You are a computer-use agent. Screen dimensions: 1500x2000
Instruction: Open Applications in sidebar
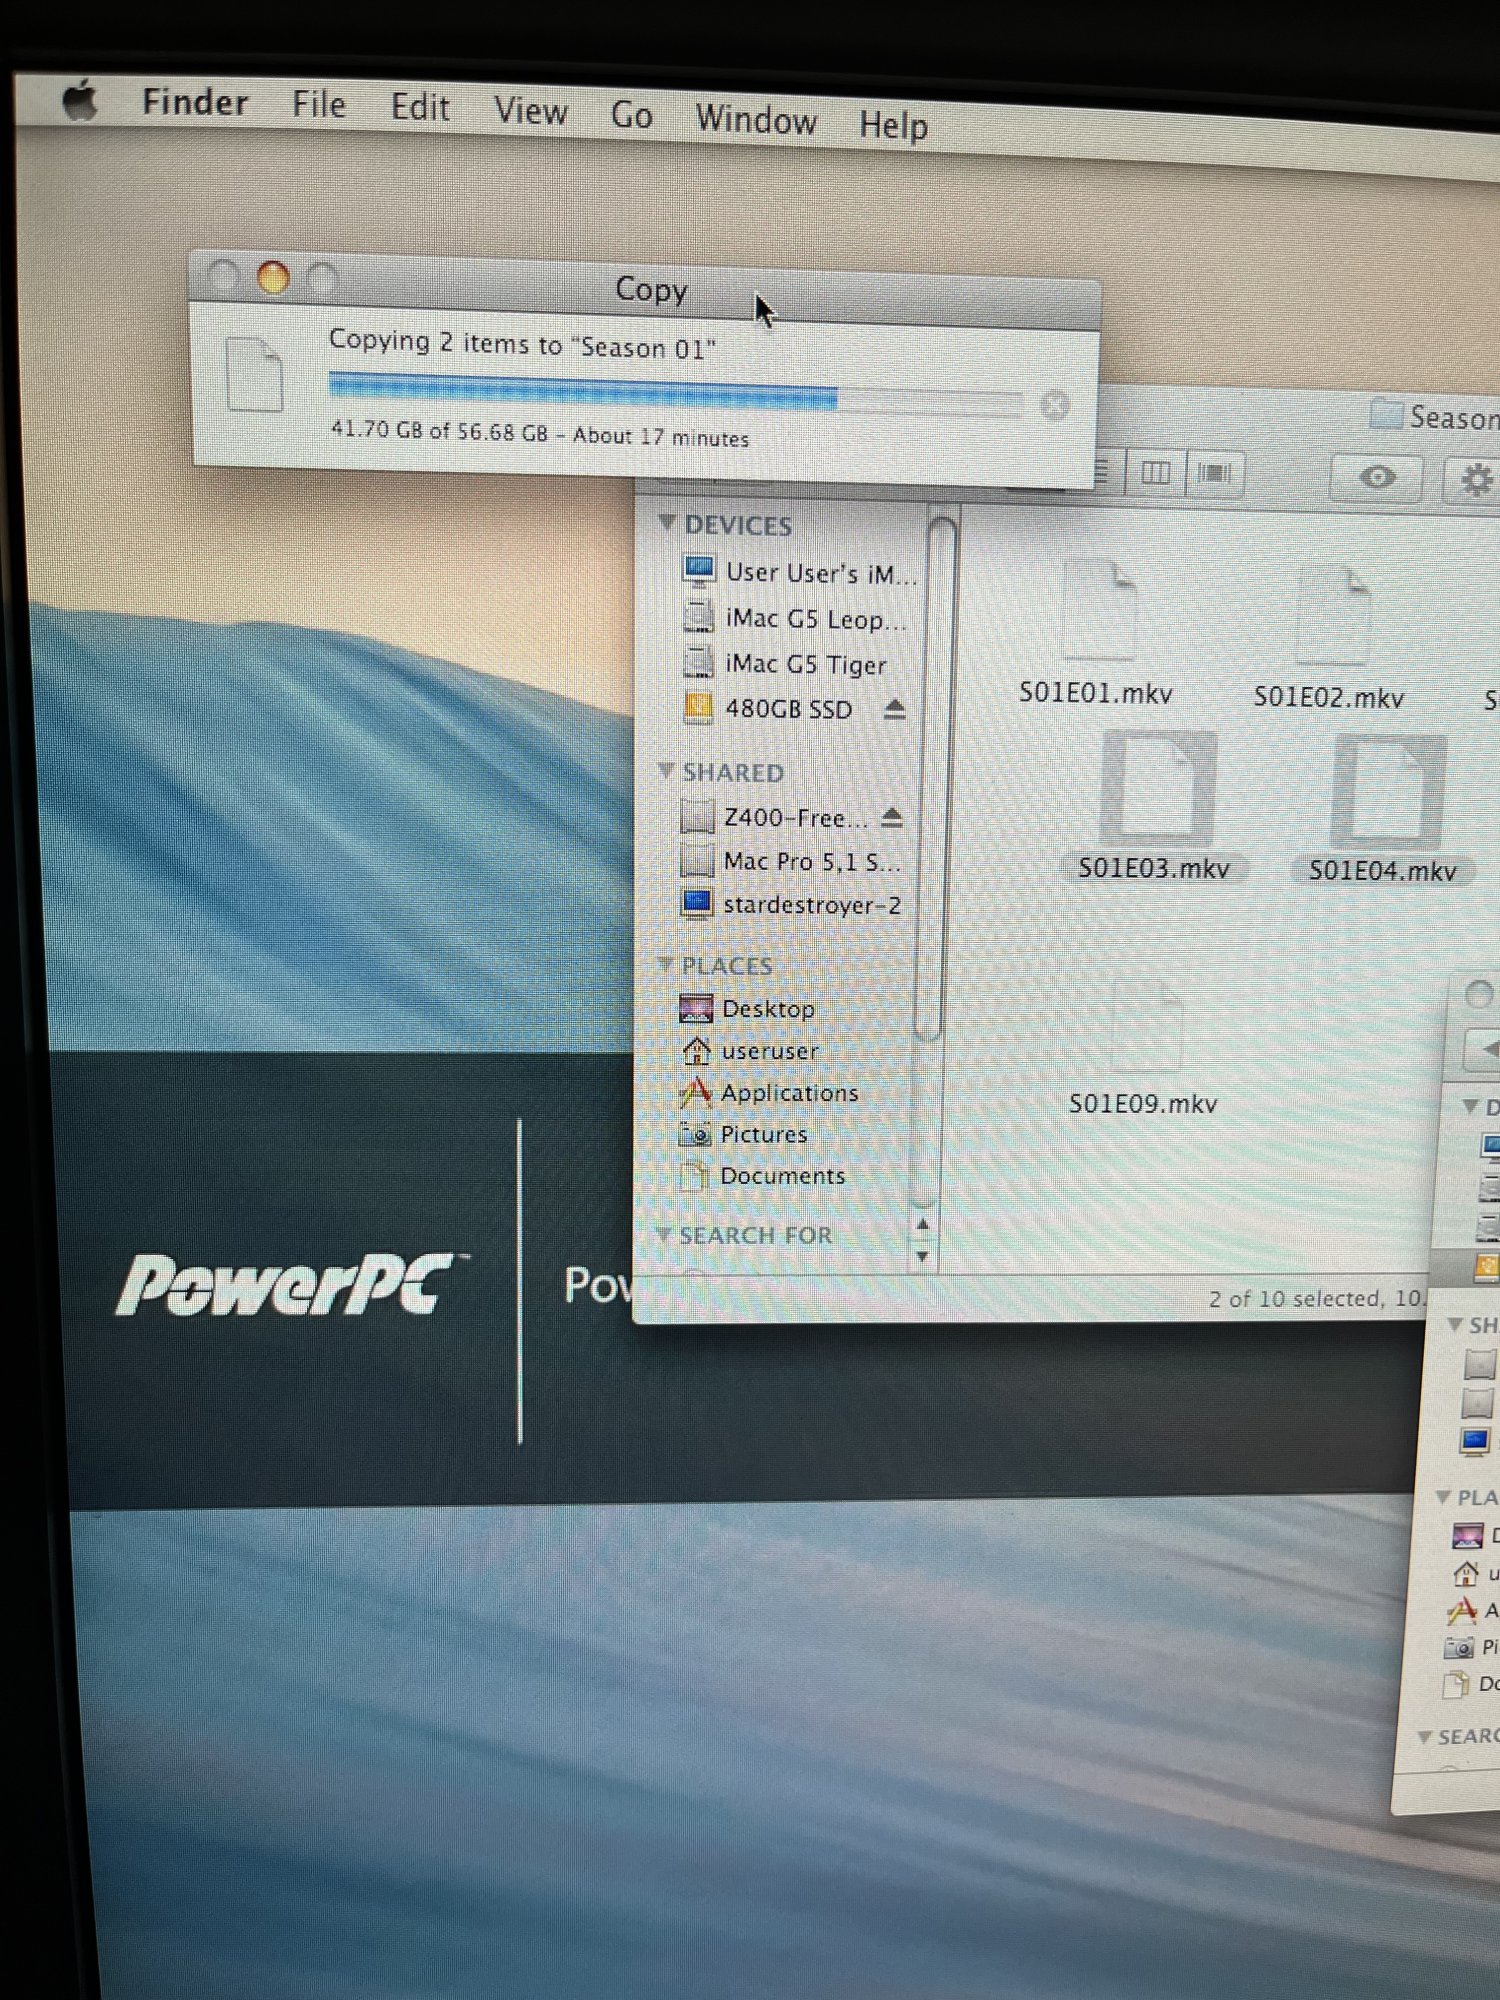tap(768, 1092)
